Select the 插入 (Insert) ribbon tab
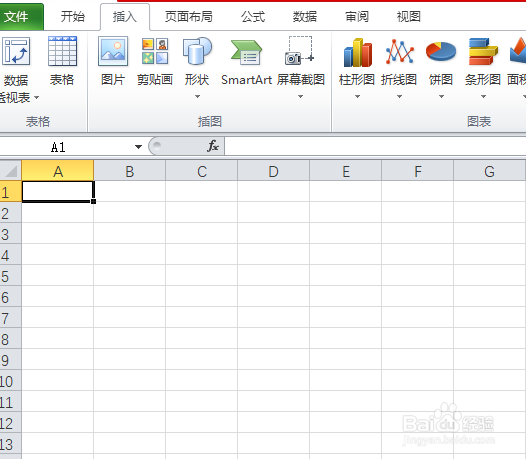This screenshot has width=526, height=459. pyautogui.click(x=125, y=16)
